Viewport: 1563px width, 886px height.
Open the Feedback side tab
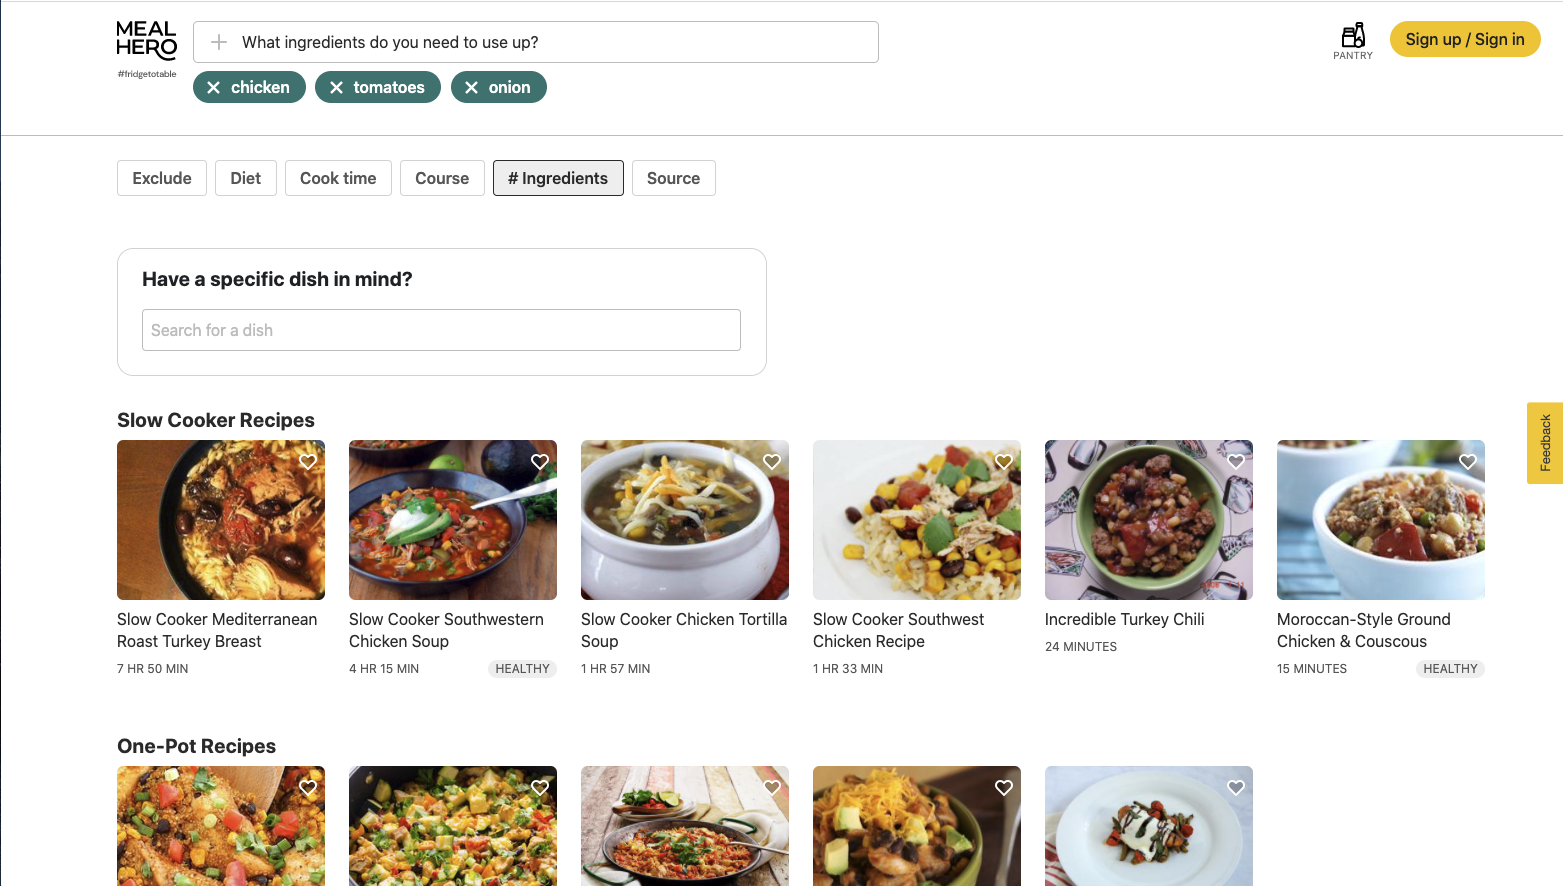coord(1545,443)
